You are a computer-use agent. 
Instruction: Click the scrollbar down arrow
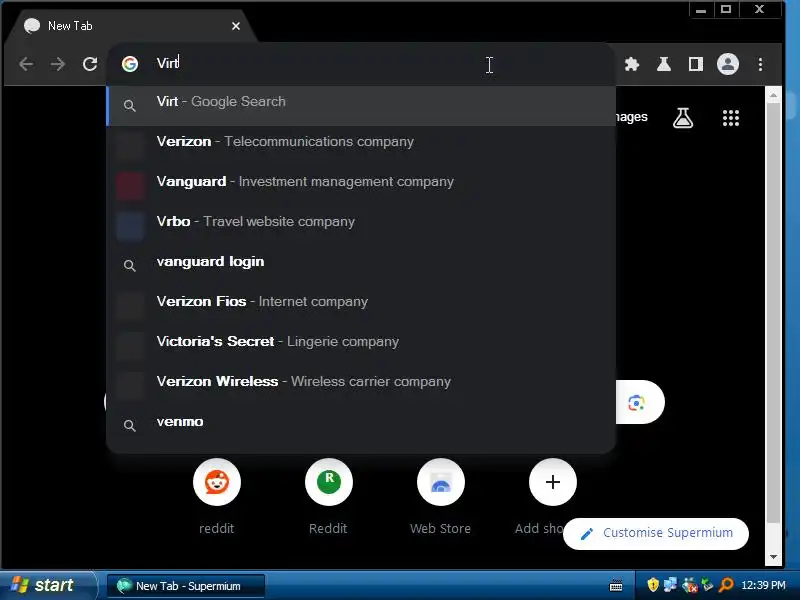tap(773, 557)
